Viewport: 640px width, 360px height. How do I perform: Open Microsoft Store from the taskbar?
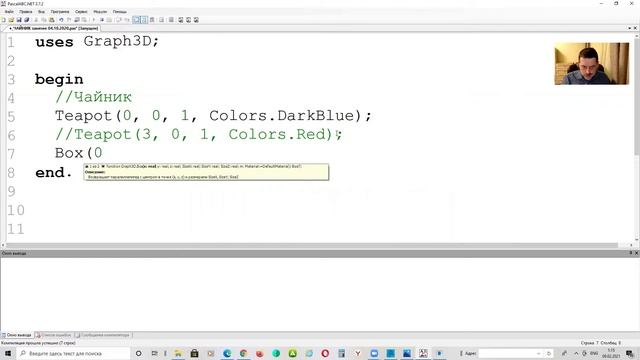tap(194, 353)
